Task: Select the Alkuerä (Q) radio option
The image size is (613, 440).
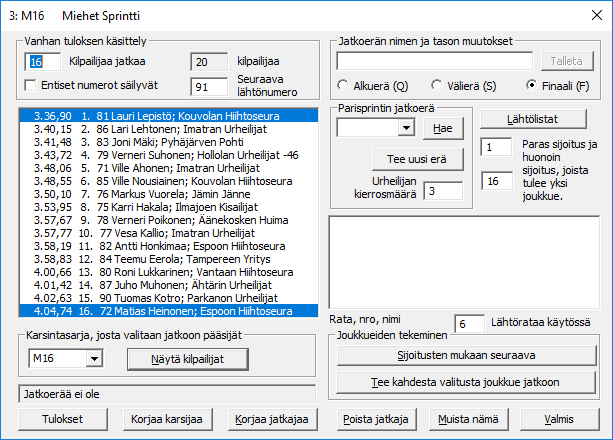Action: coord(346,84)
